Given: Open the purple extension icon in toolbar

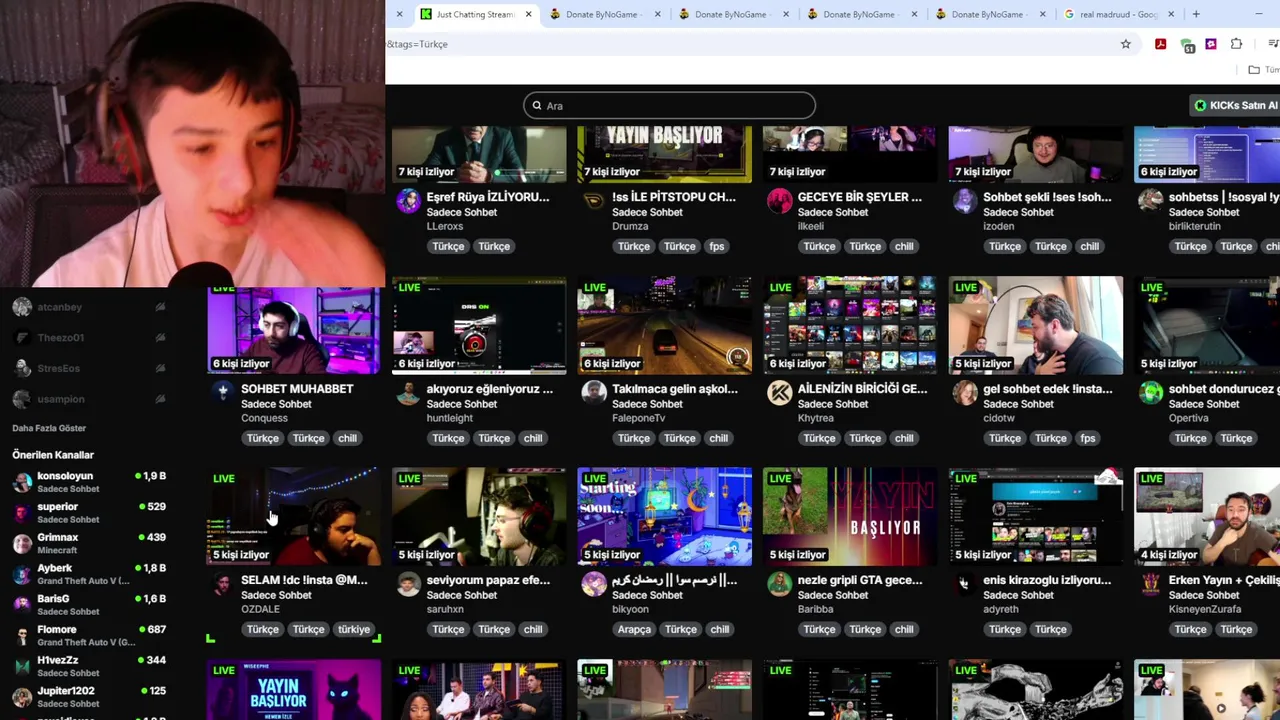Looking at the screenshot, I should pos(1211,44).
